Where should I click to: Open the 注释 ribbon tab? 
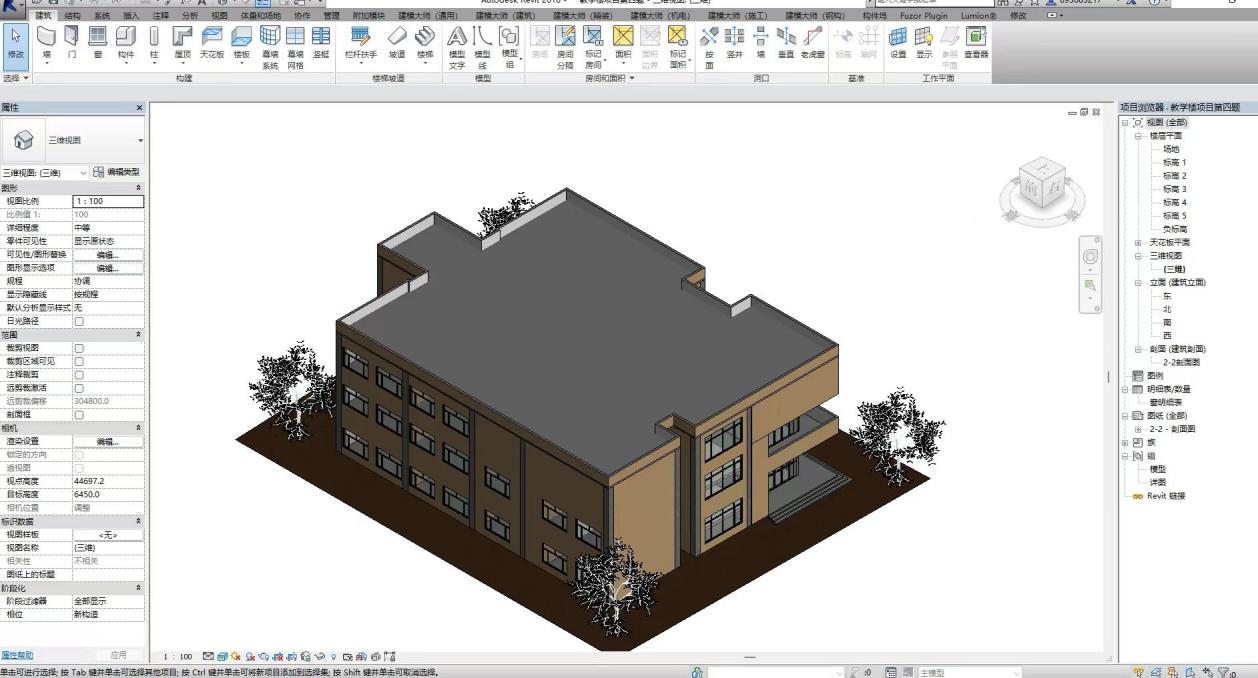160,16
